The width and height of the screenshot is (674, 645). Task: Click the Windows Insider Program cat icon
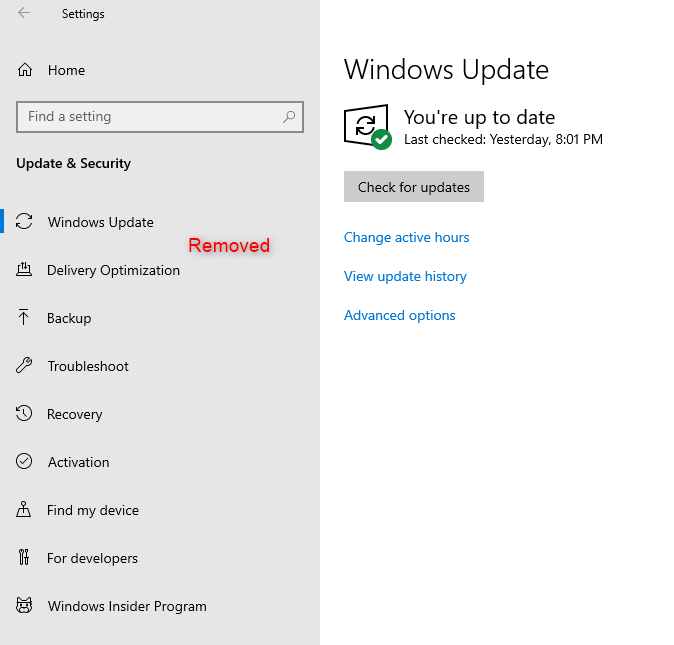pyautogui.click(x=24, y=605)
